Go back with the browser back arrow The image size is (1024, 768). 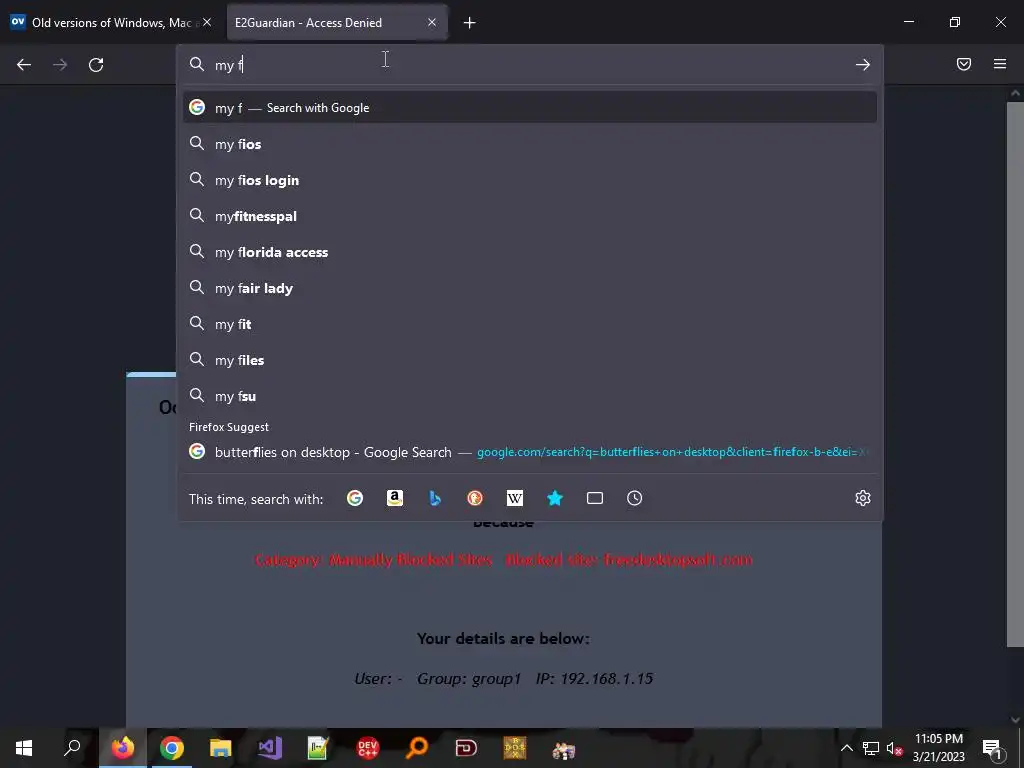[x=24, y=65]
